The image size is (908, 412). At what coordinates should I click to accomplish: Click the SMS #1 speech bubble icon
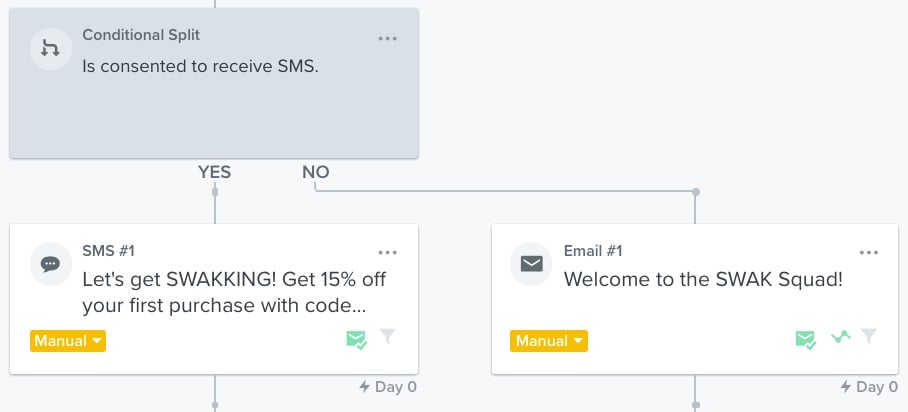pyautogui.click(x=50, y=265)
